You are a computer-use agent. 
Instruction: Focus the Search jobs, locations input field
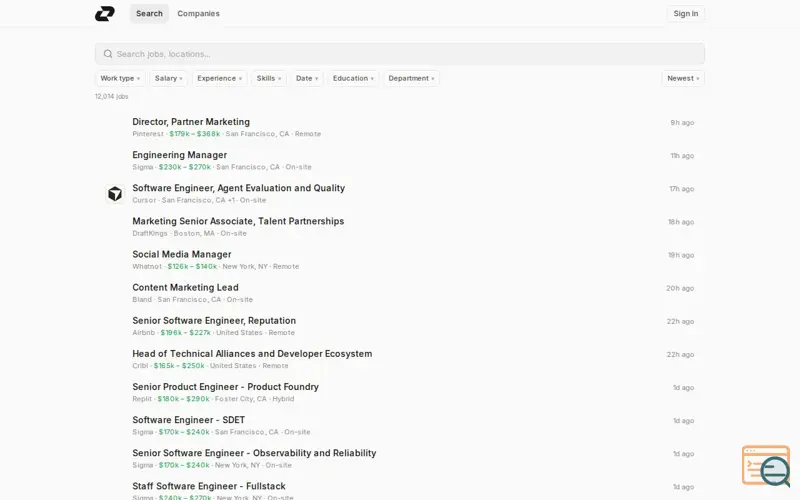[400, 54]
